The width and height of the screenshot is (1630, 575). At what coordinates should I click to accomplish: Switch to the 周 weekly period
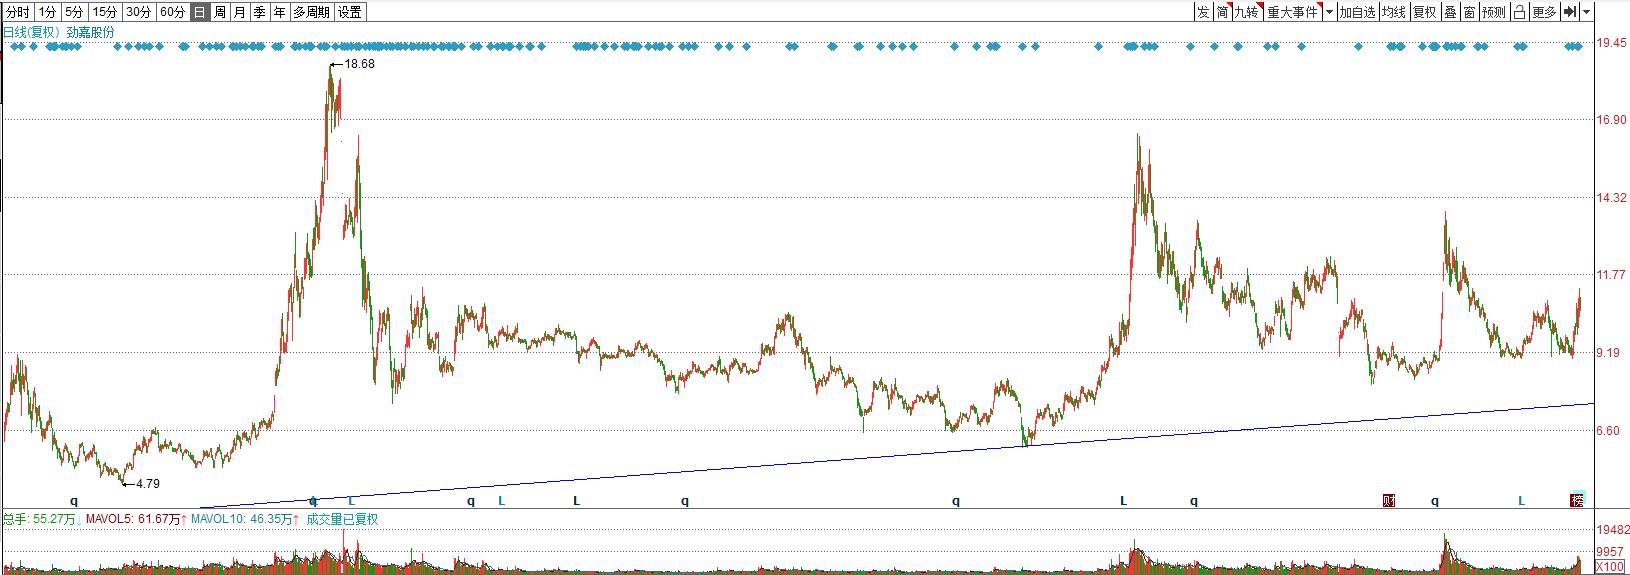click(x=219, y=12)
